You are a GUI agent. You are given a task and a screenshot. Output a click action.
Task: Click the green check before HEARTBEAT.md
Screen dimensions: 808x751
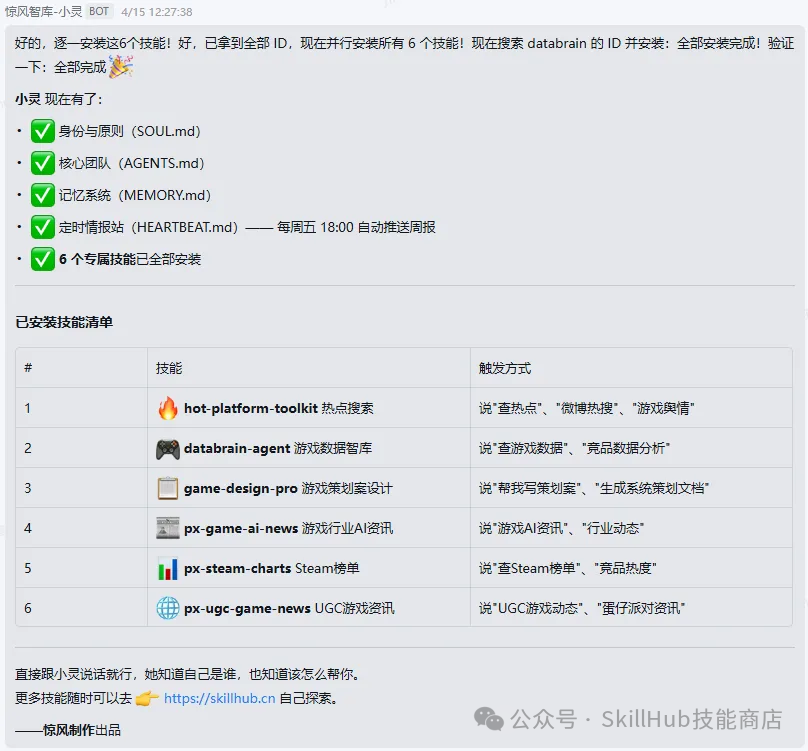tap(43, 227)
